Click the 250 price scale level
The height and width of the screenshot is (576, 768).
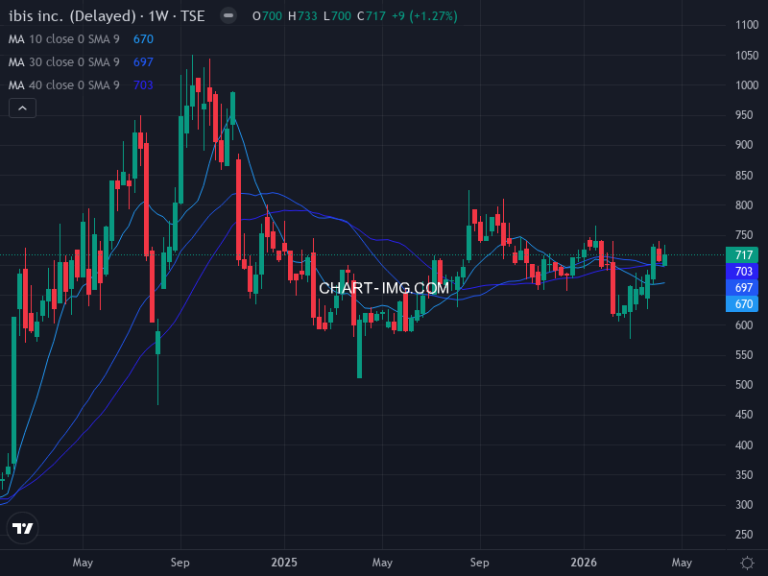point(746,535)
